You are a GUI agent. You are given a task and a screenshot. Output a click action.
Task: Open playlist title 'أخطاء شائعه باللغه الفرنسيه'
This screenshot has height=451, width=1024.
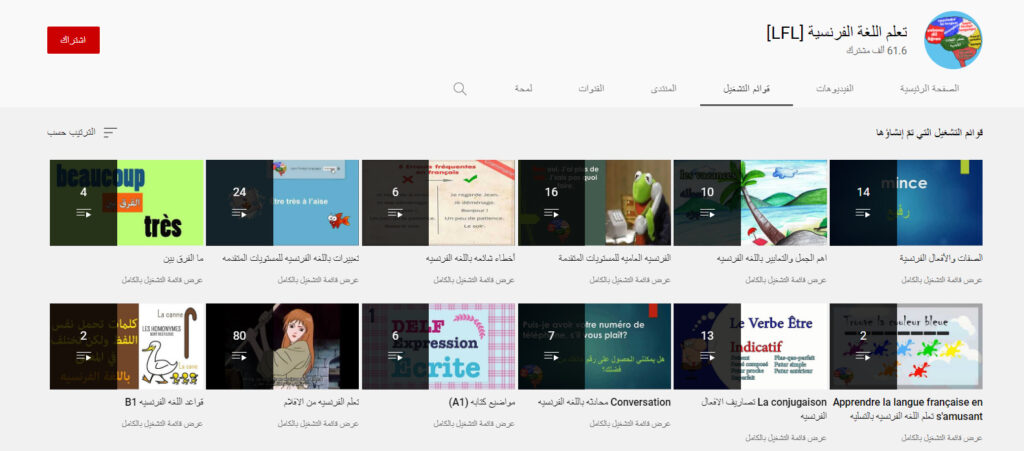pos(472,258)
